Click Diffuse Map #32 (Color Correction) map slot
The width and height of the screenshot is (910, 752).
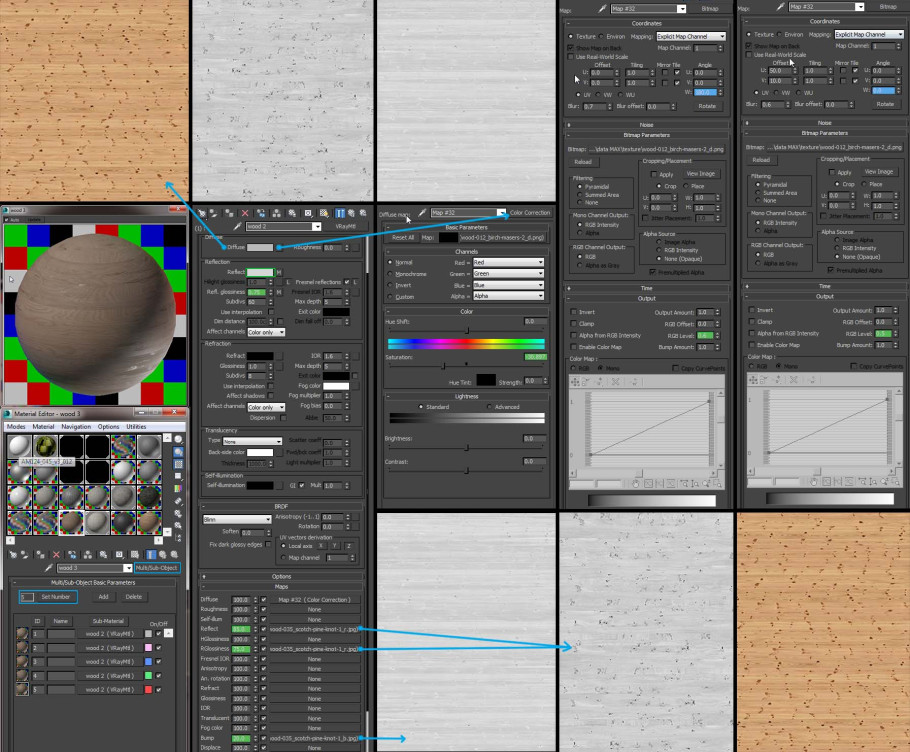[313, 599]
